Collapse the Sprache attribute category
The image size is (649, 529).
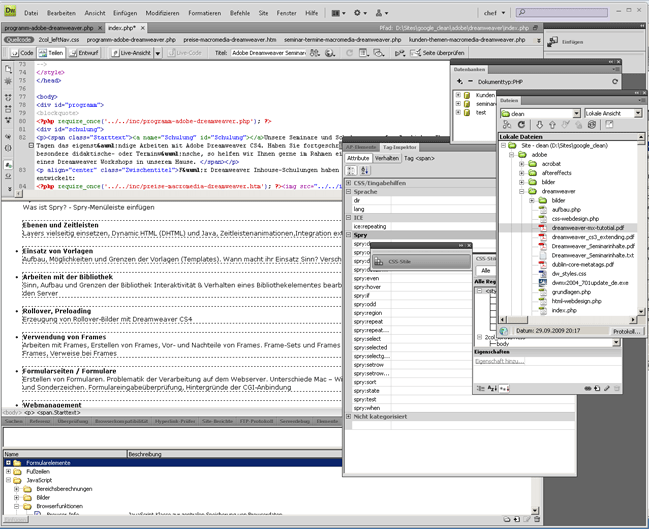[x=349, y=192]
